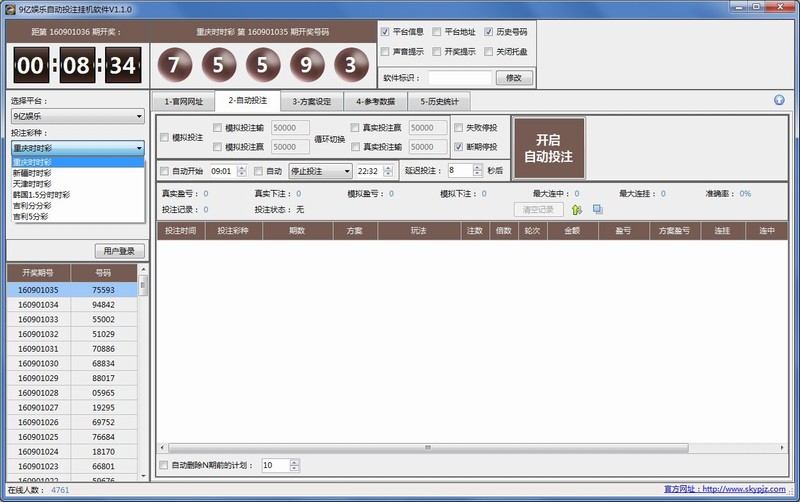Screen dimensions: 800x502
Task: Choose 新疆时时彩 from the open list
Action: (32, 171)
